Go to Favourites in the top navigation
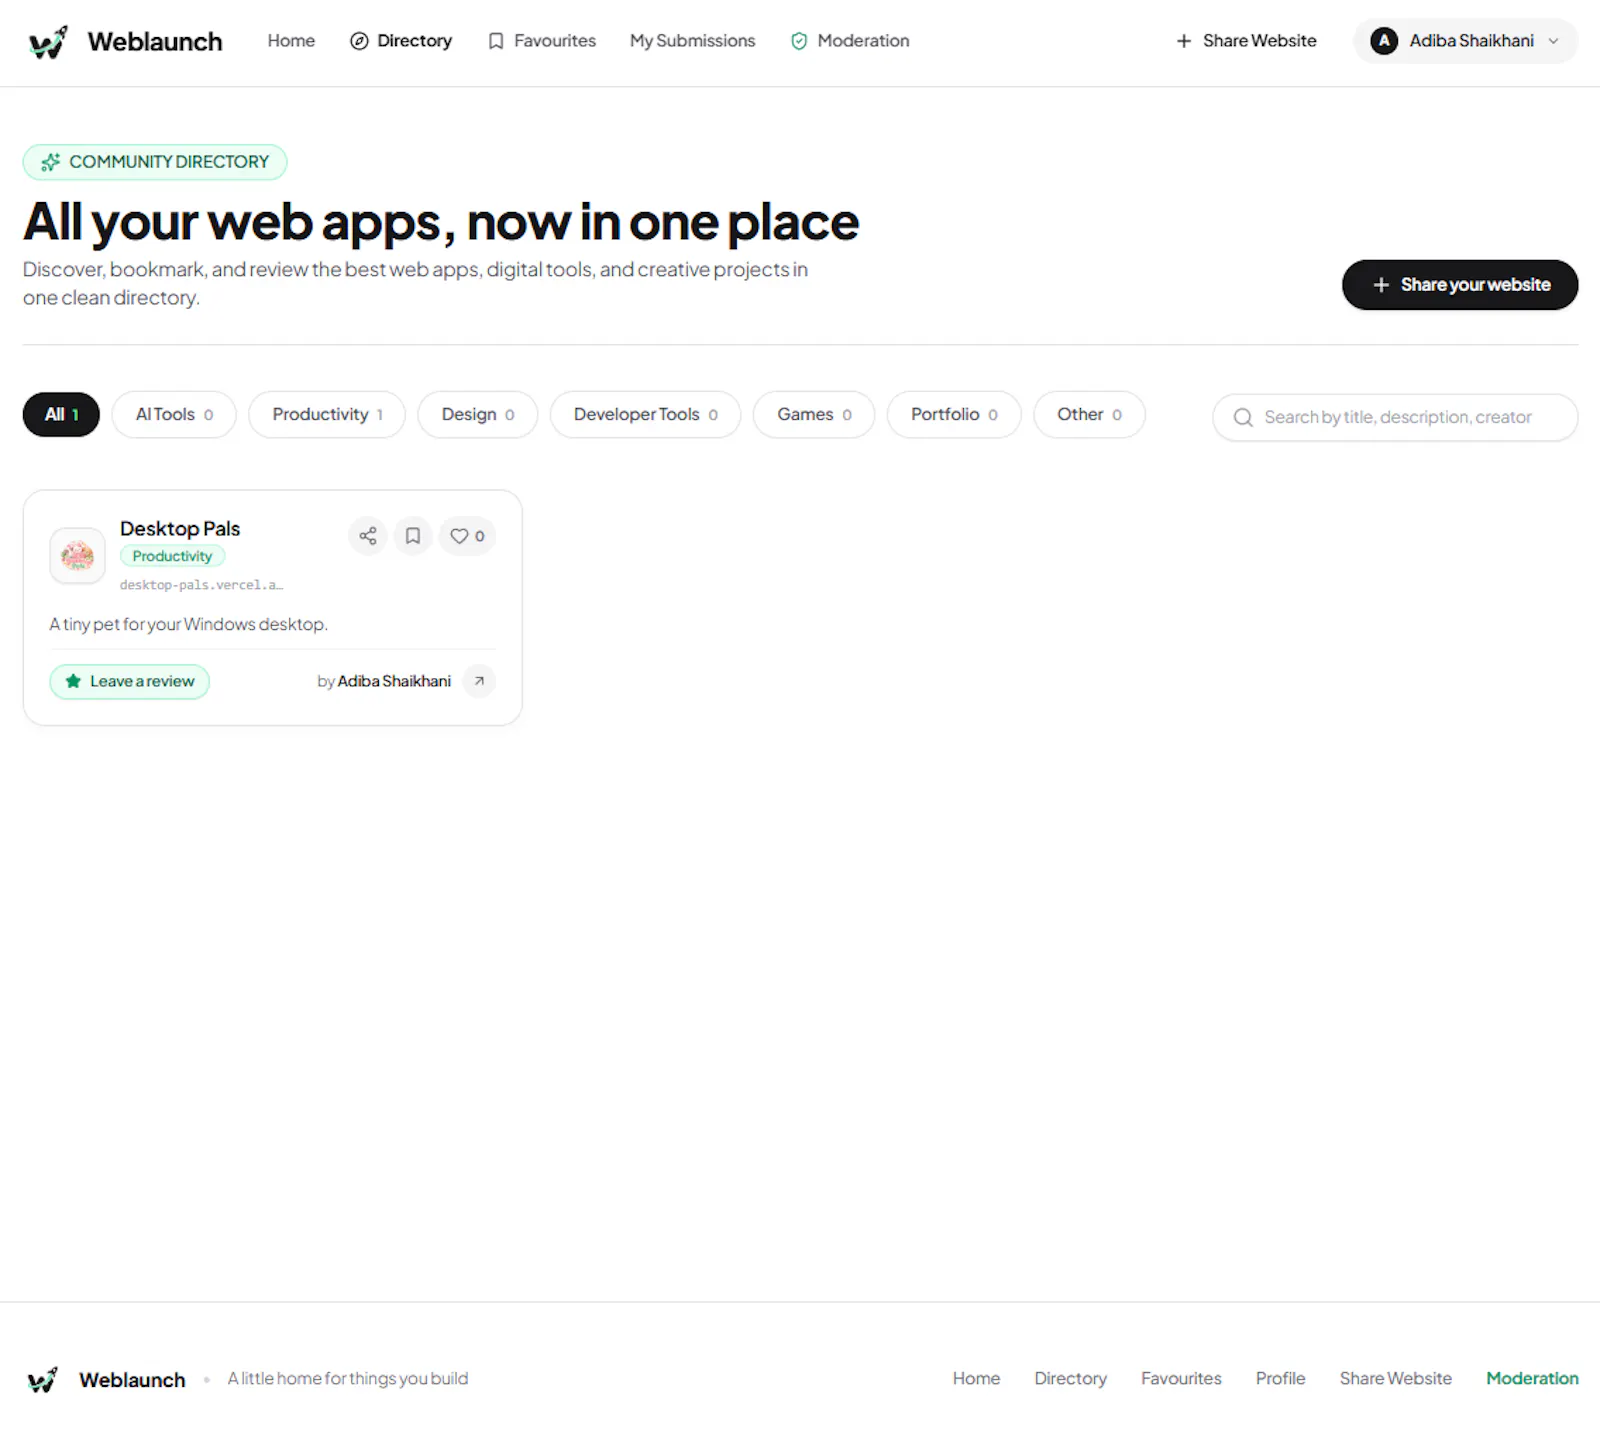 [x=541, y=41]
